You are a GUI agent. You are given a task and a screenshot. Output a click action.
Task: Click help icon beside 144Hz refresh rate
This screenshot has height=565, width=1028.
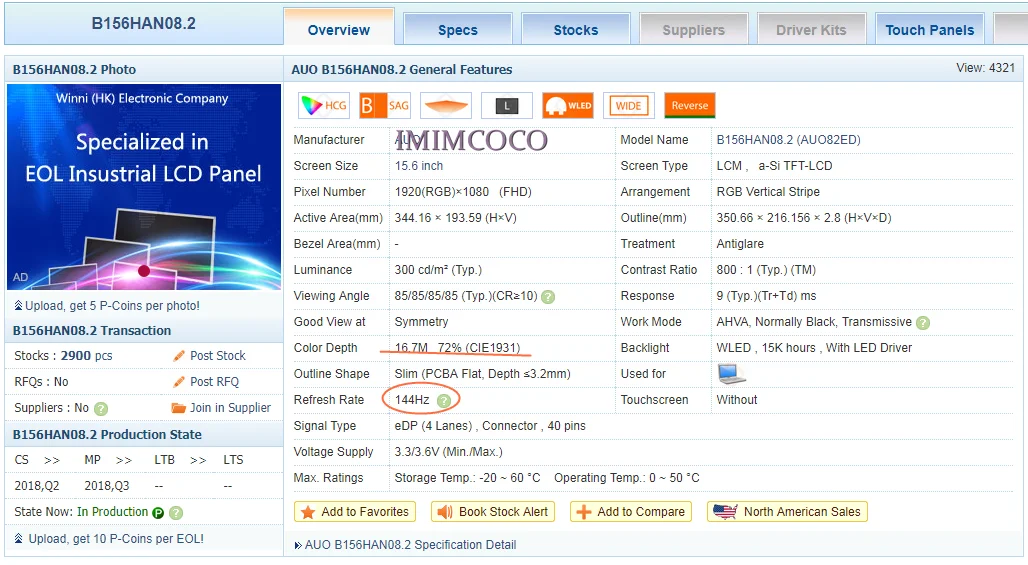444,400
